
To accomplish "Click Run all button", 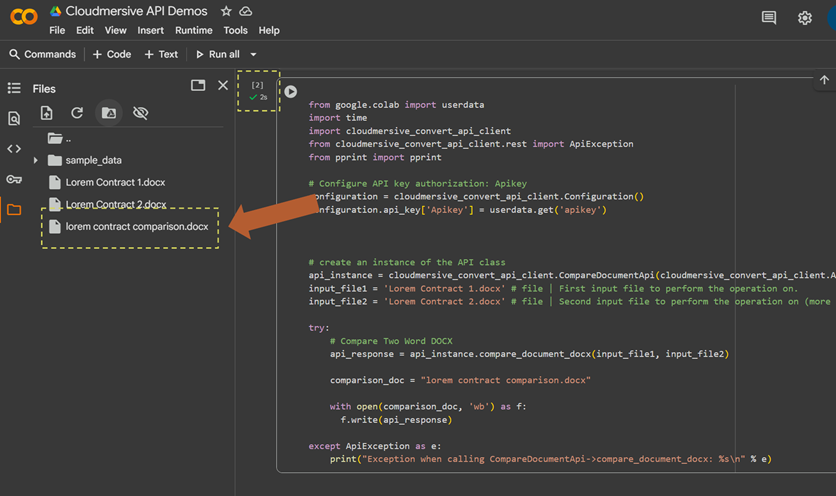I will pyautogui.click(x=218, y=54).
